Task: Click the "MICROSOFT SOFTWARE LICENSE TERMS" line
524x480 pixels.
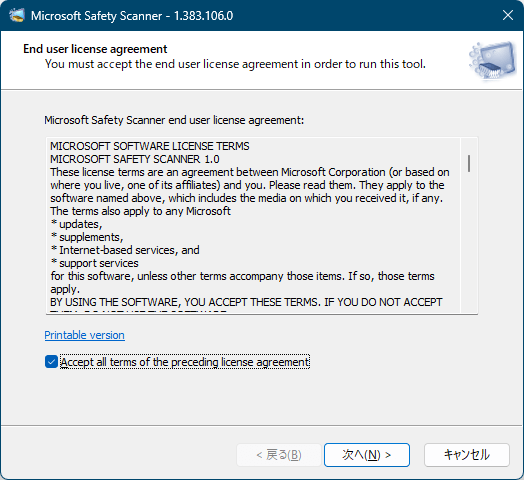Action: pyautogui.click(x=150, y=146)
